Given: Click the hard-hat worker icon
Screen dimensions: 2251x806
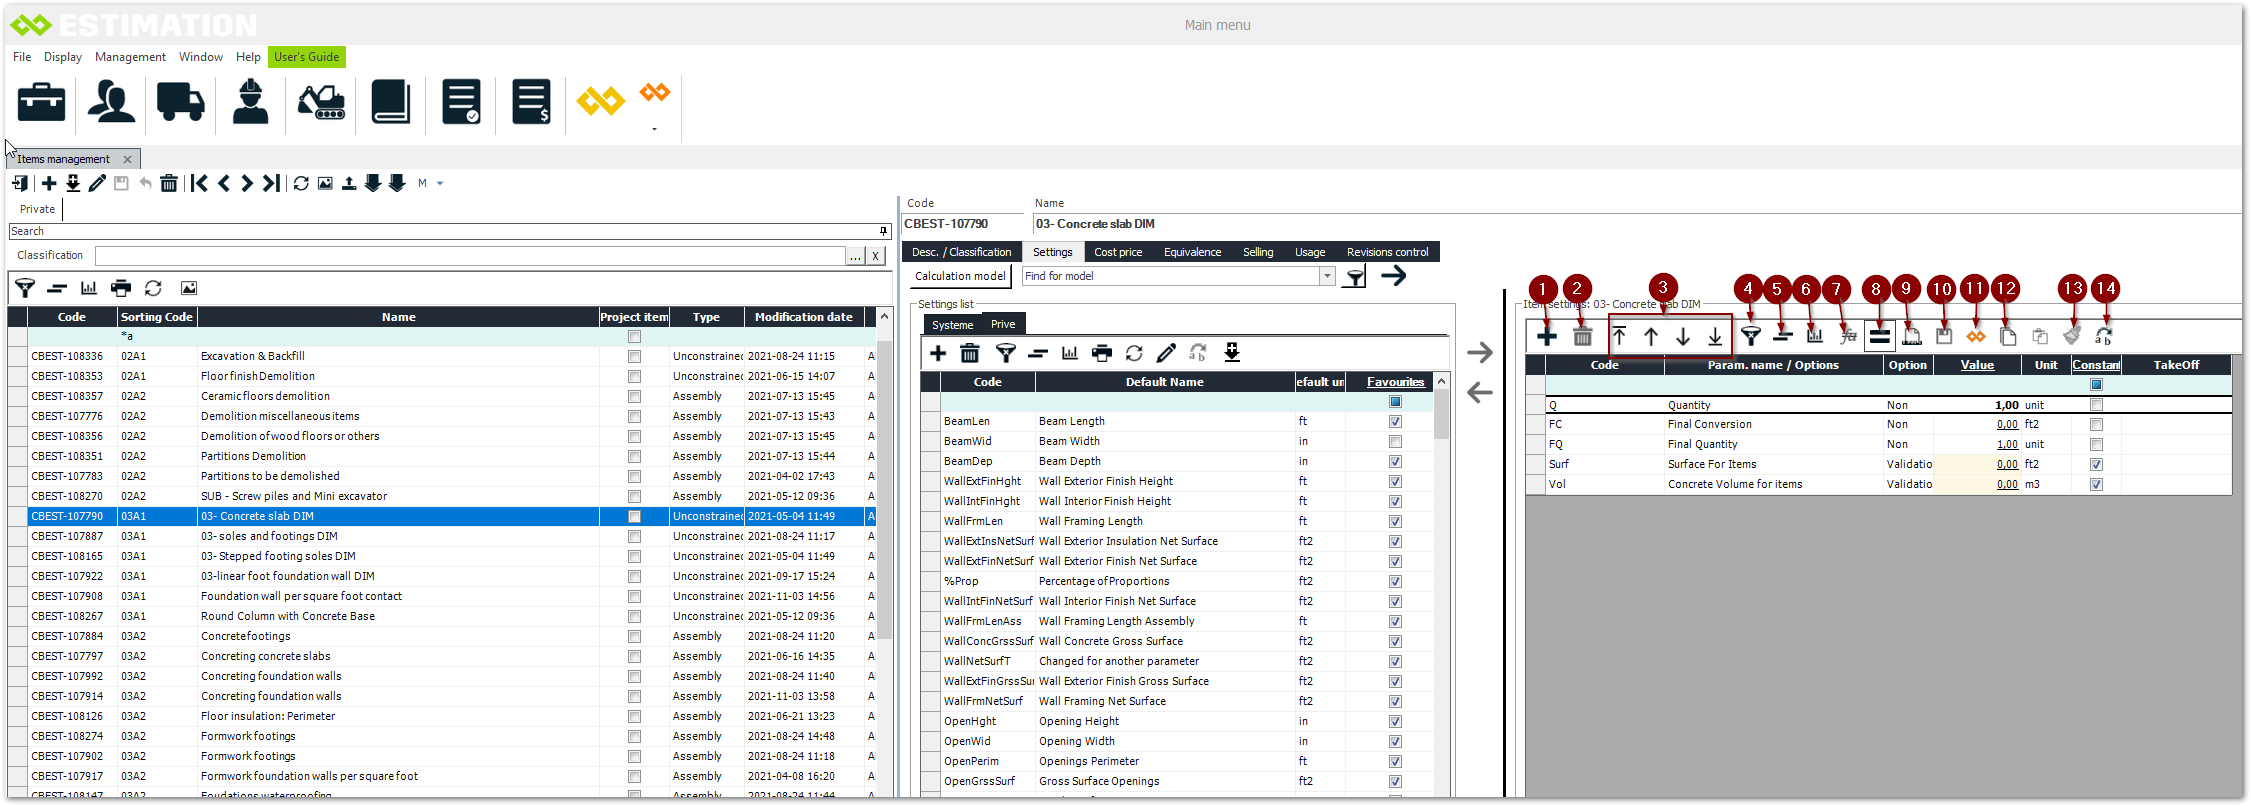Looking at the screenshot, I should click(x=250, y=102).
